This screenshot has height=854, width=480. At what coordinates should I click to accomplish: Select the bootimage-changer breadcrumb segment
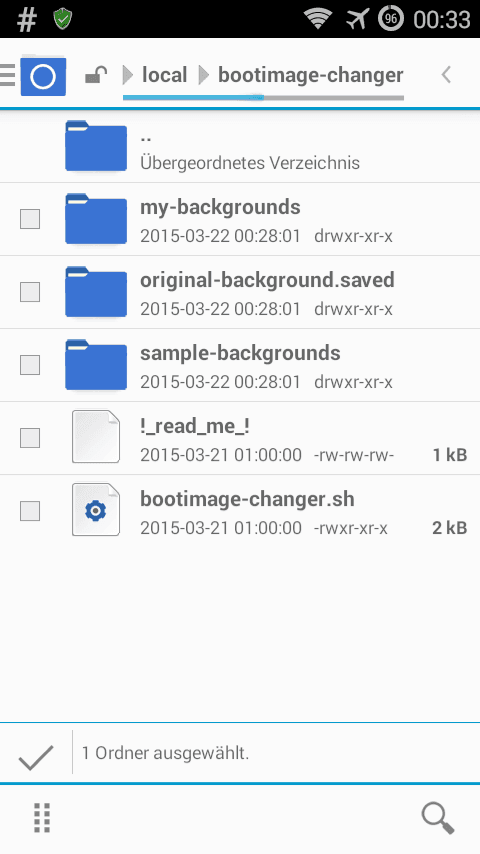[x=311, y=75]
